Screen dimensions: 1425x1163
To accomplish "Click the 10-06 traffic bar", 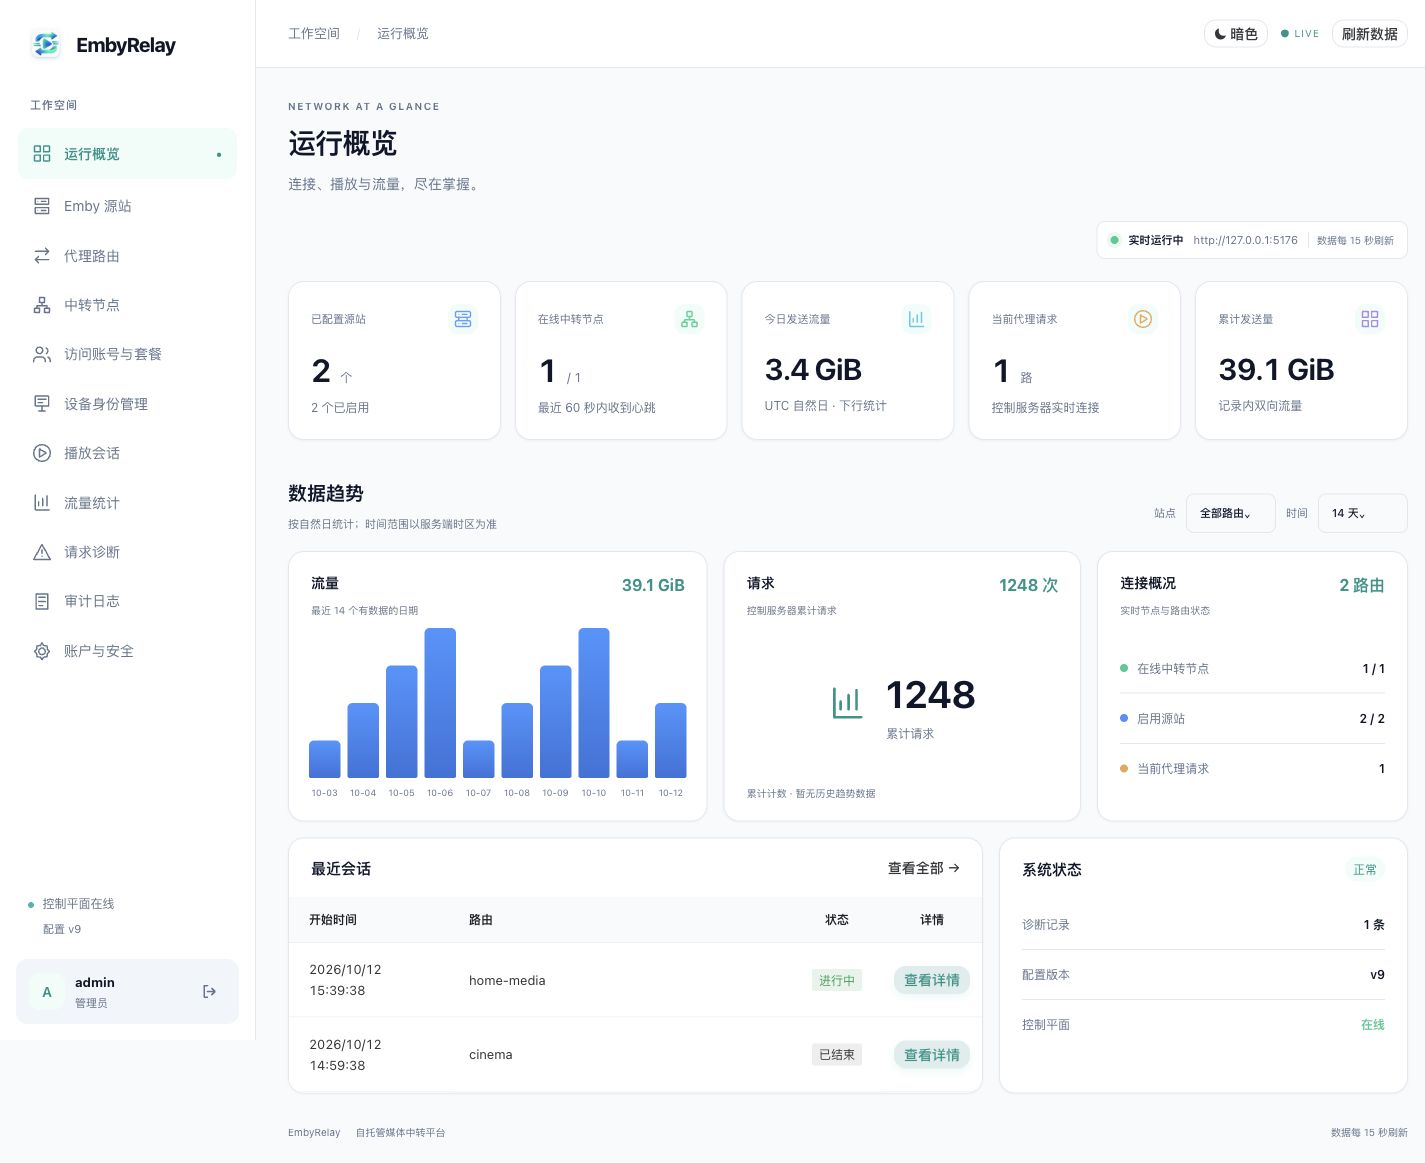I will click(440, 703).
